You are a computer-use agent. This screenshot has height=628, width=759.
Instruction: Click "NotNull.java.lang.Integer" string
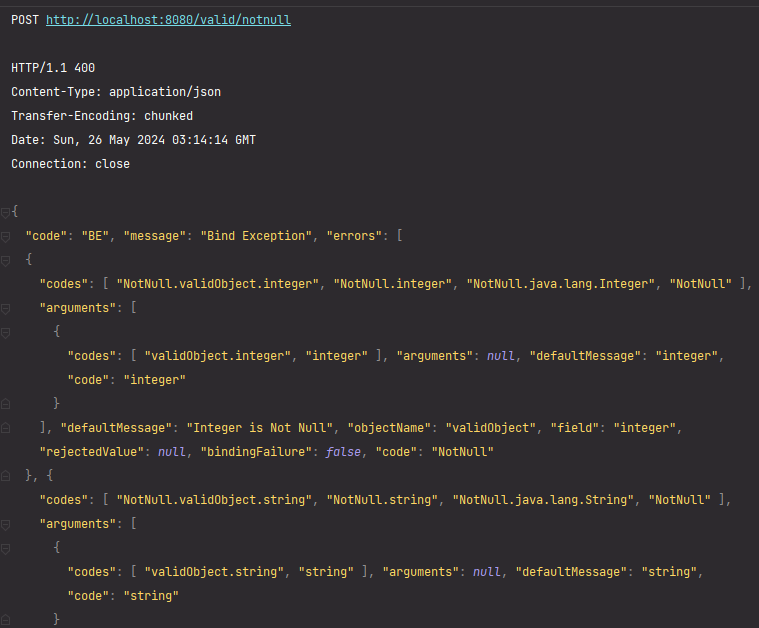(x=562, y=284)
